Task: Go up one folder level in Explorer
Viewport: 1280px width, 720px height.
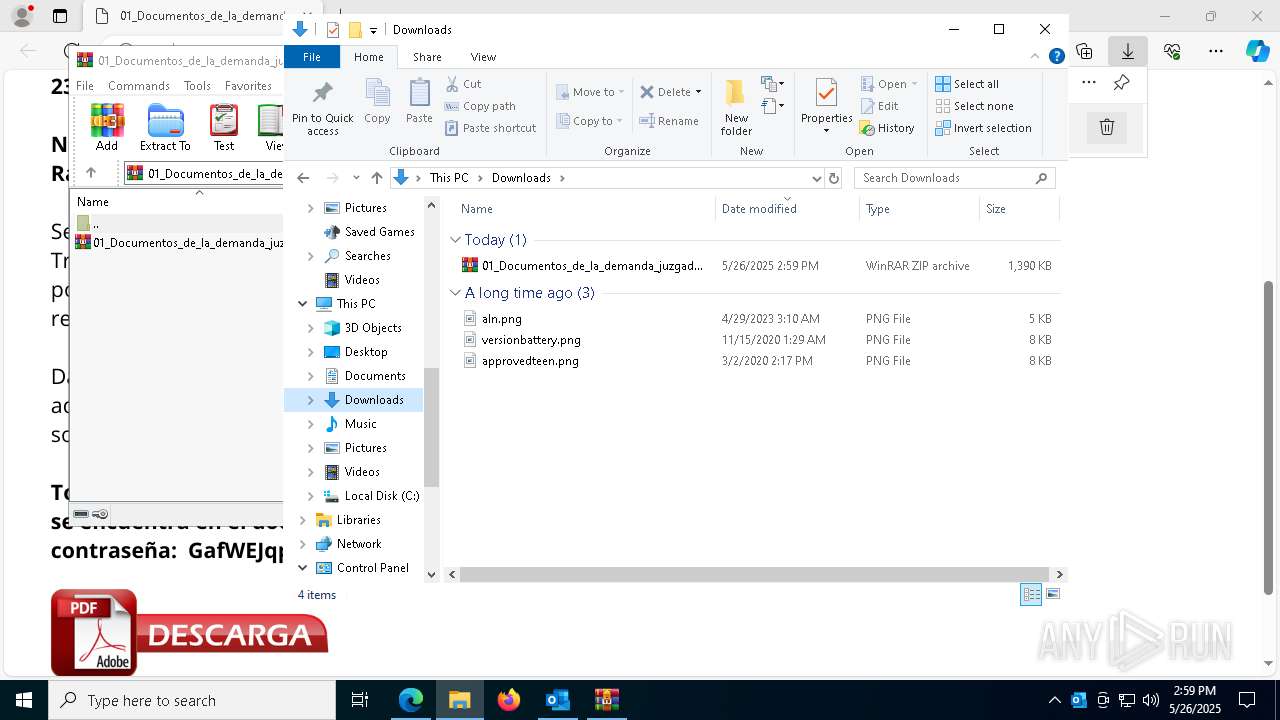Action: coord(376,178)
